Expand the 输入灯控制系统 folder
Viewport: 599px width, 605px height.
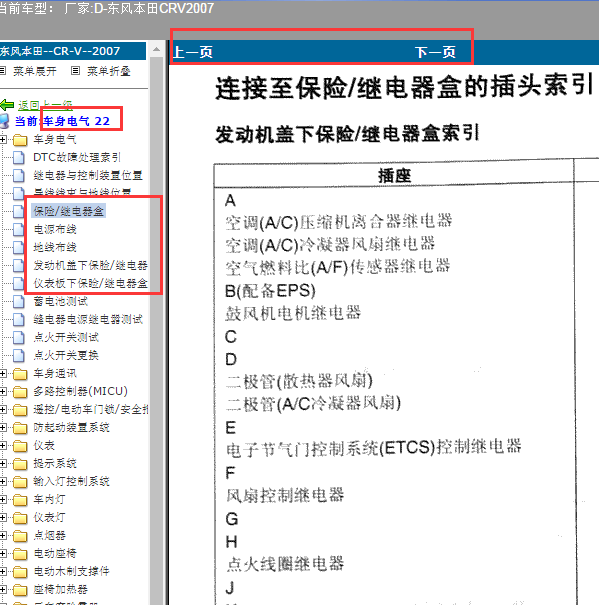click(3, 482)
